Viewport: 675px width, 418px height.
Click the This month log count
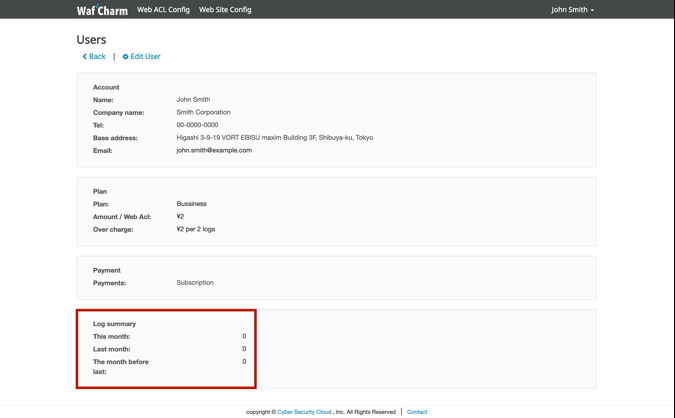coord(243,337)
